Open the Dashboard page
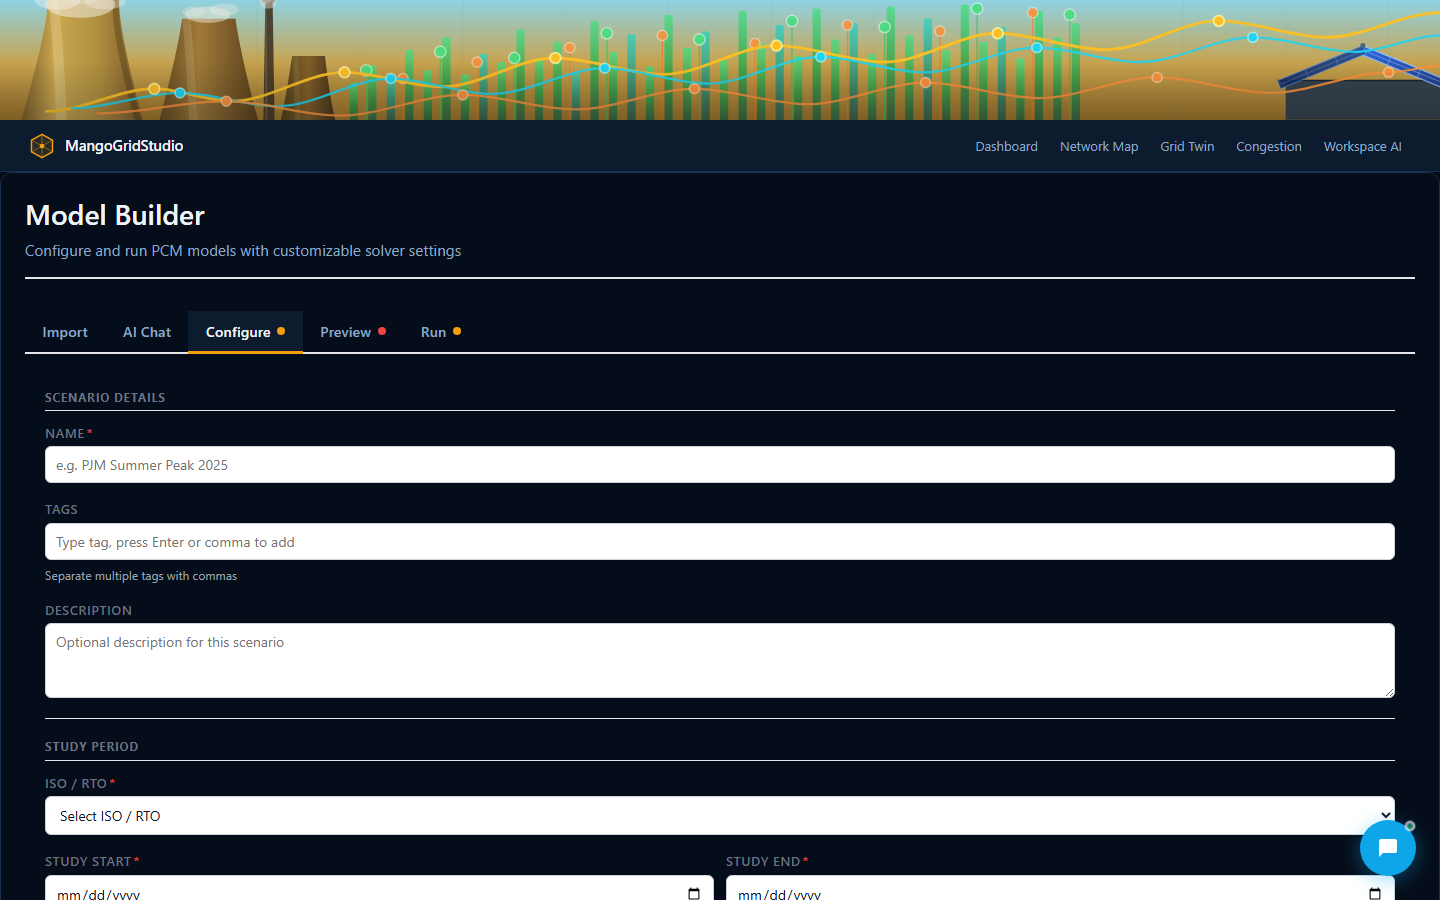 point(1006,146)
